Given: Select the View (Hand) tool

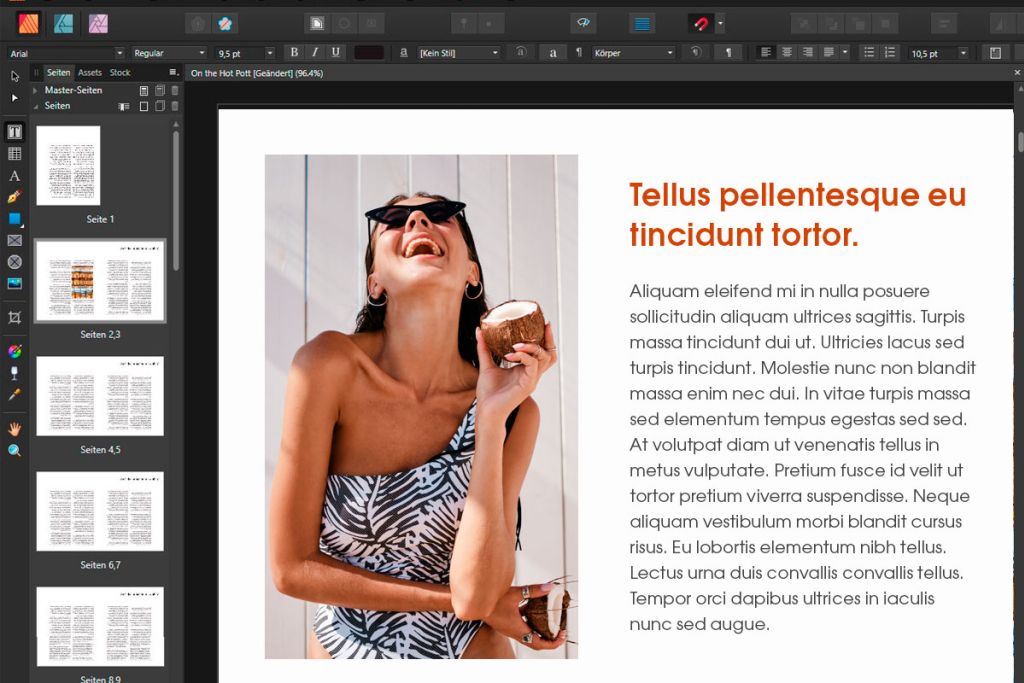Looking at the screenshot, I should 14,428.
